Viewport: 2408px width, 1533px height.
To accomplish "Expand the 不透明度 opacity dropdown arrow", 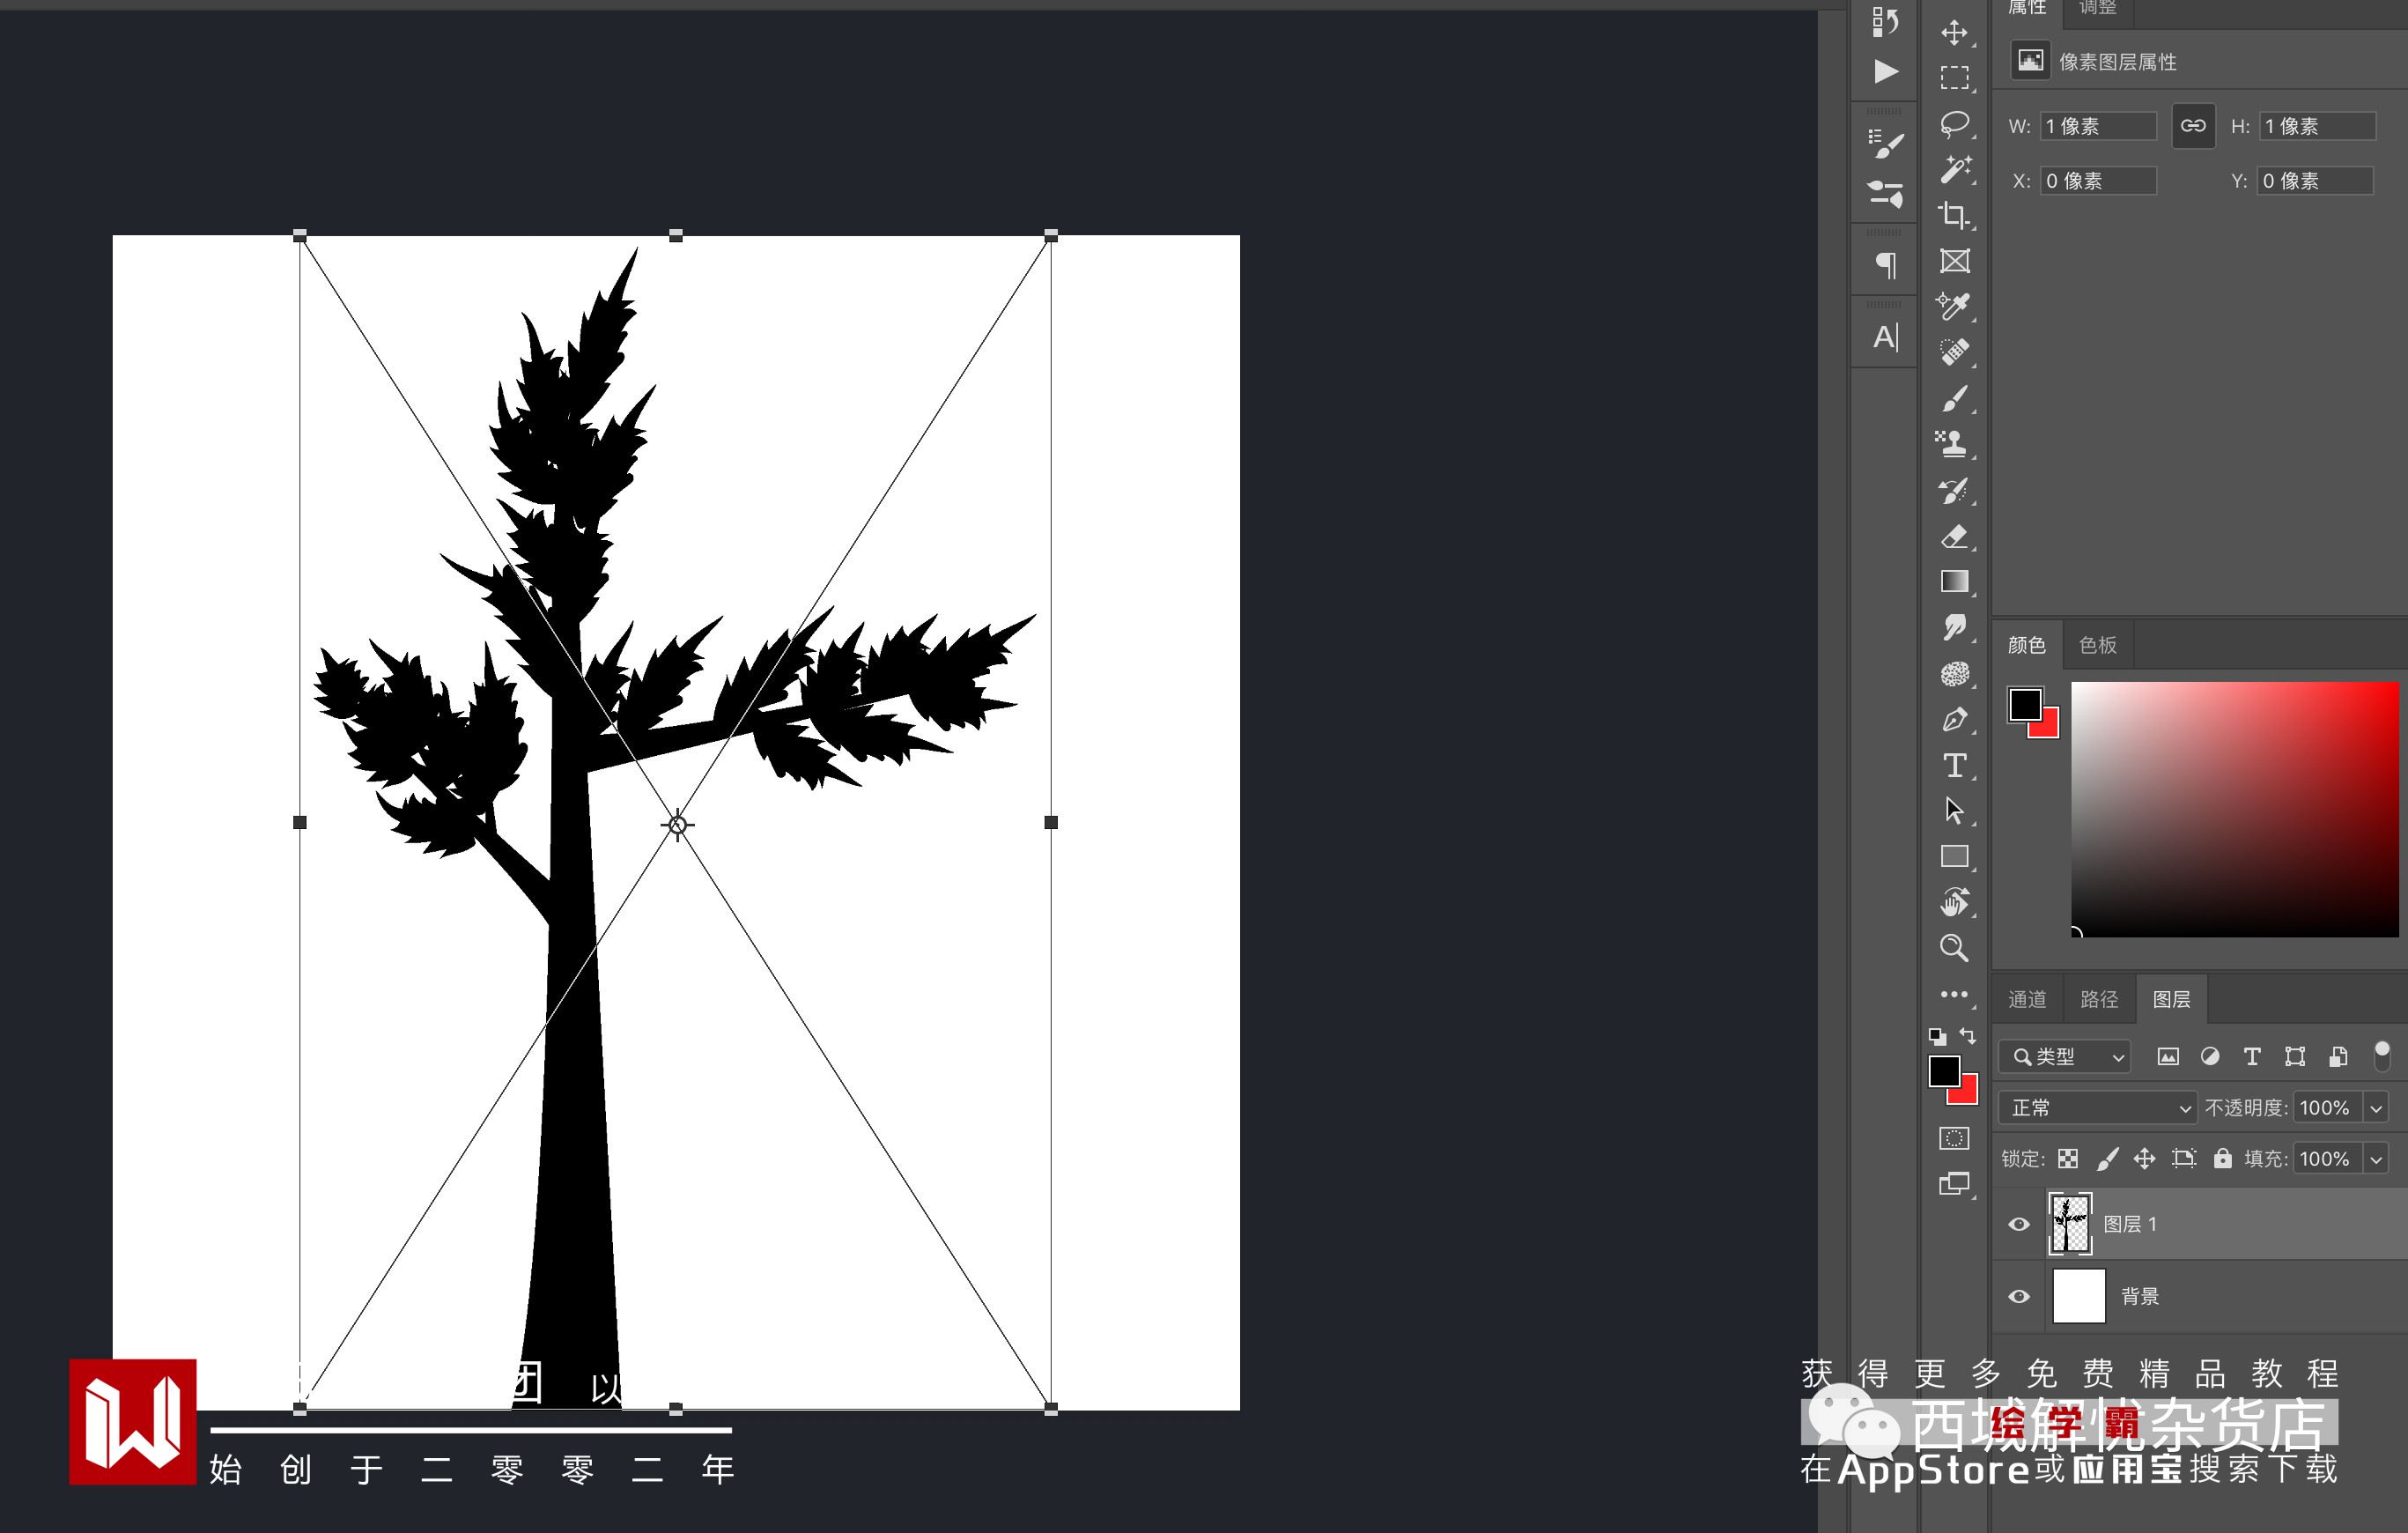I will coord(2376,1108).
